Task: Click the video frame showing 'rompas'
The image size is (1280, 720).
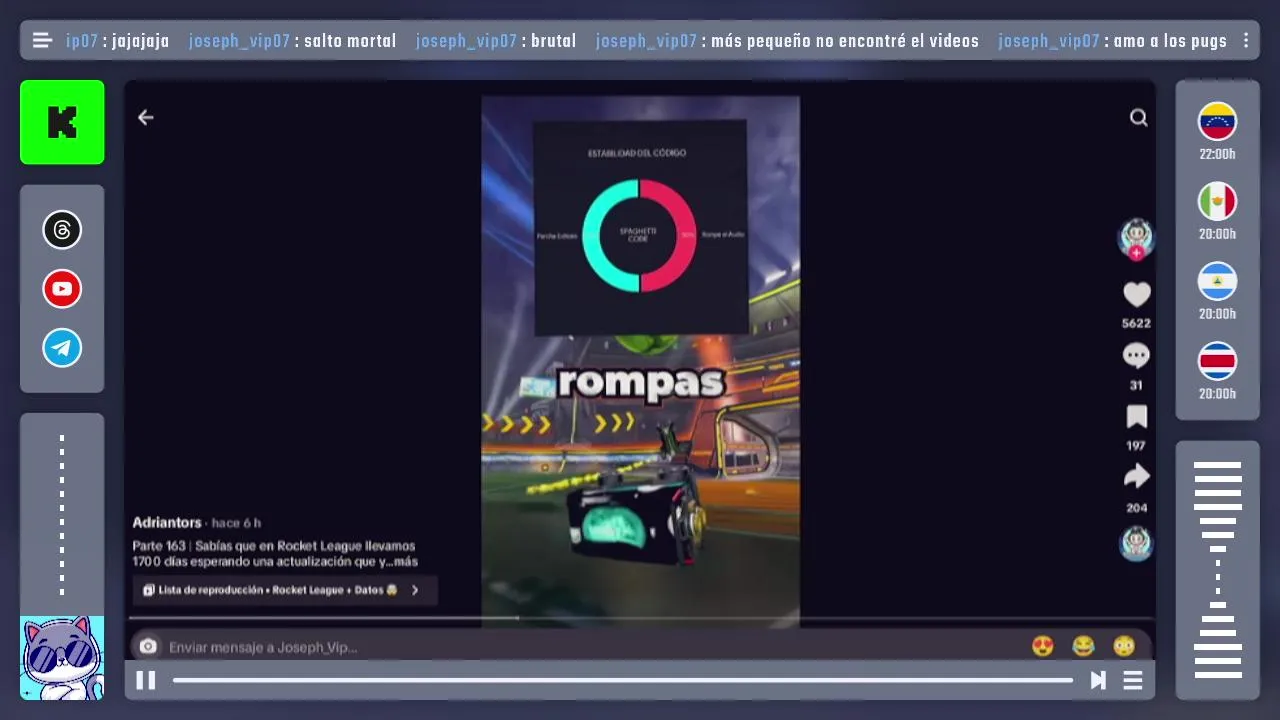Action: pos(640,362)
